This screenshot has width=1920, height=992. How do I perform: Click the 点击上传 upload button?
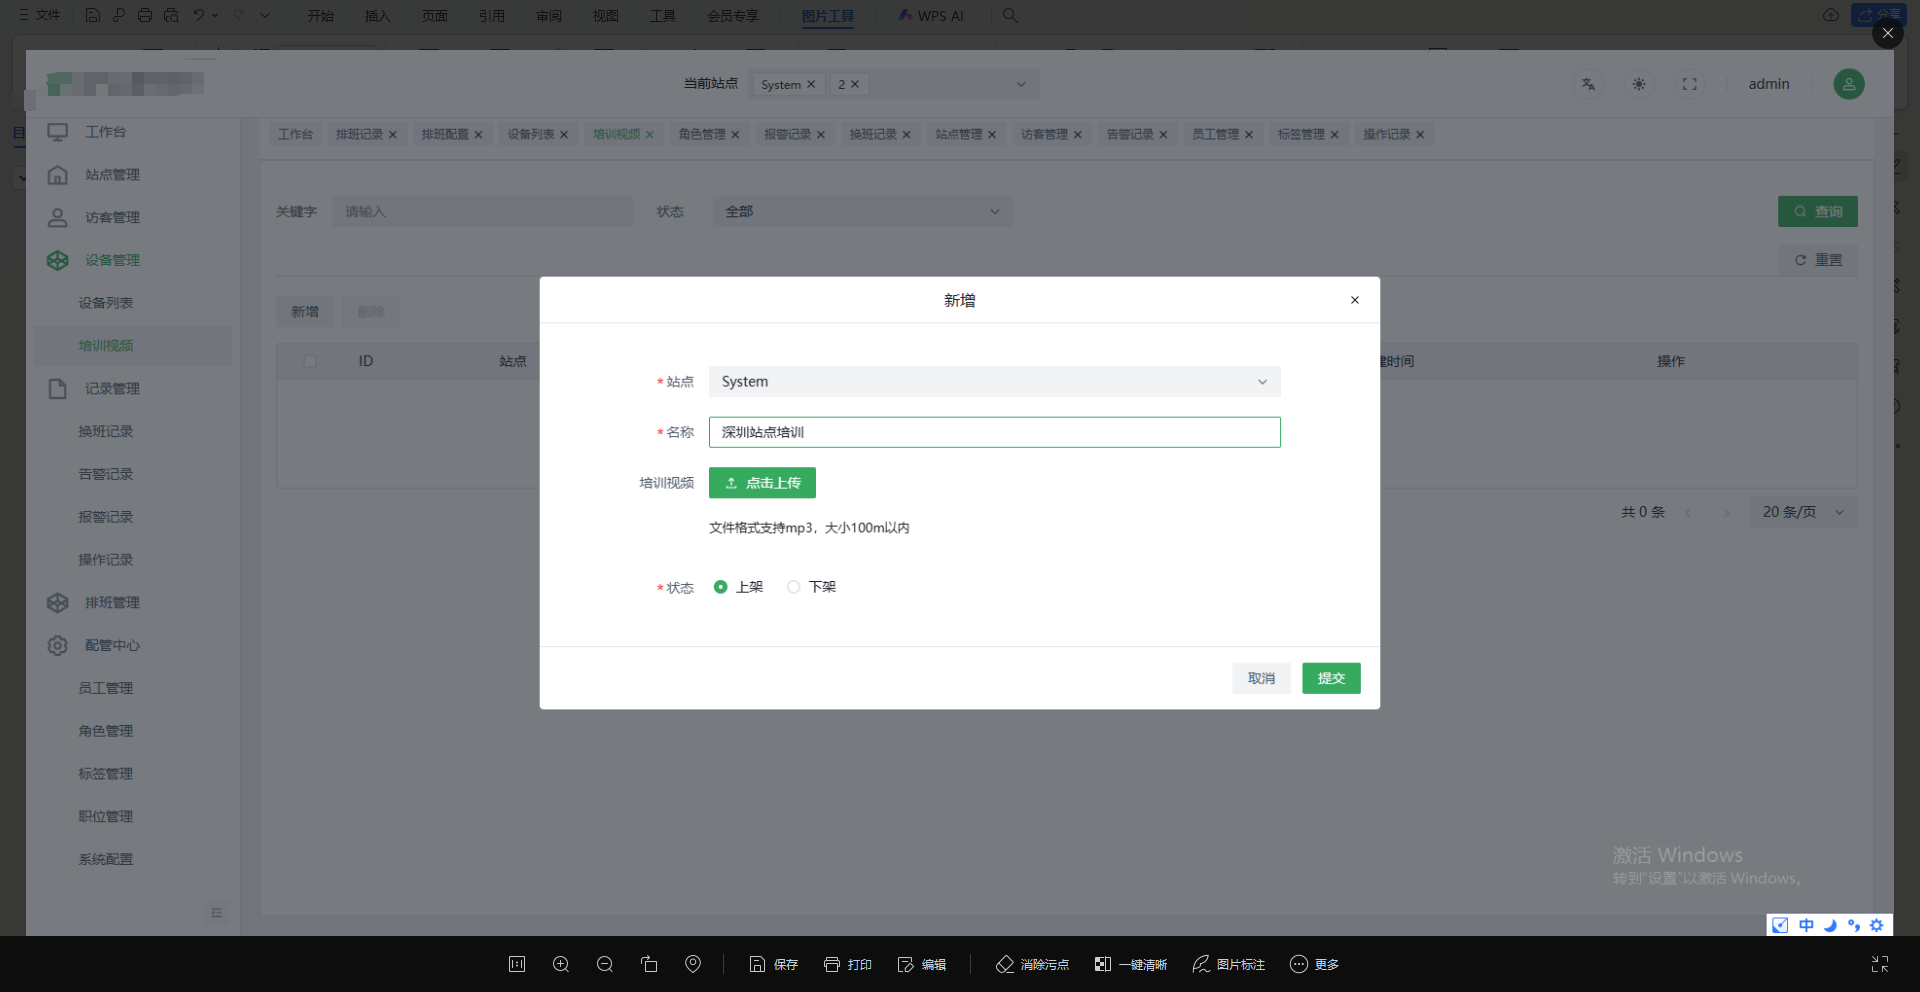tap(762, 483)
